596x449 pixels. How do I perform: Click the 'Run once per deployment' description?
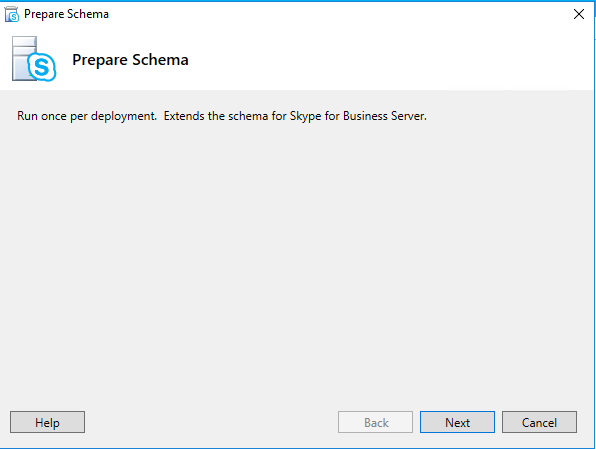coord(87,116)
